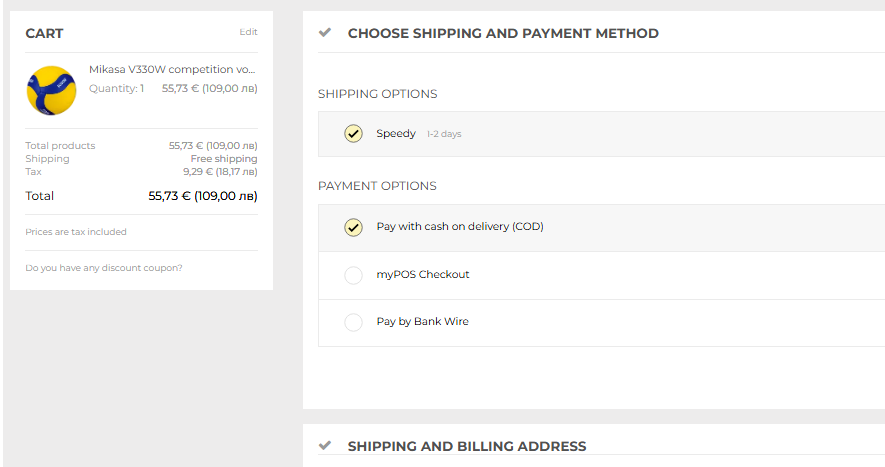Click the cart Total amount line

click(x=141, y=196)
